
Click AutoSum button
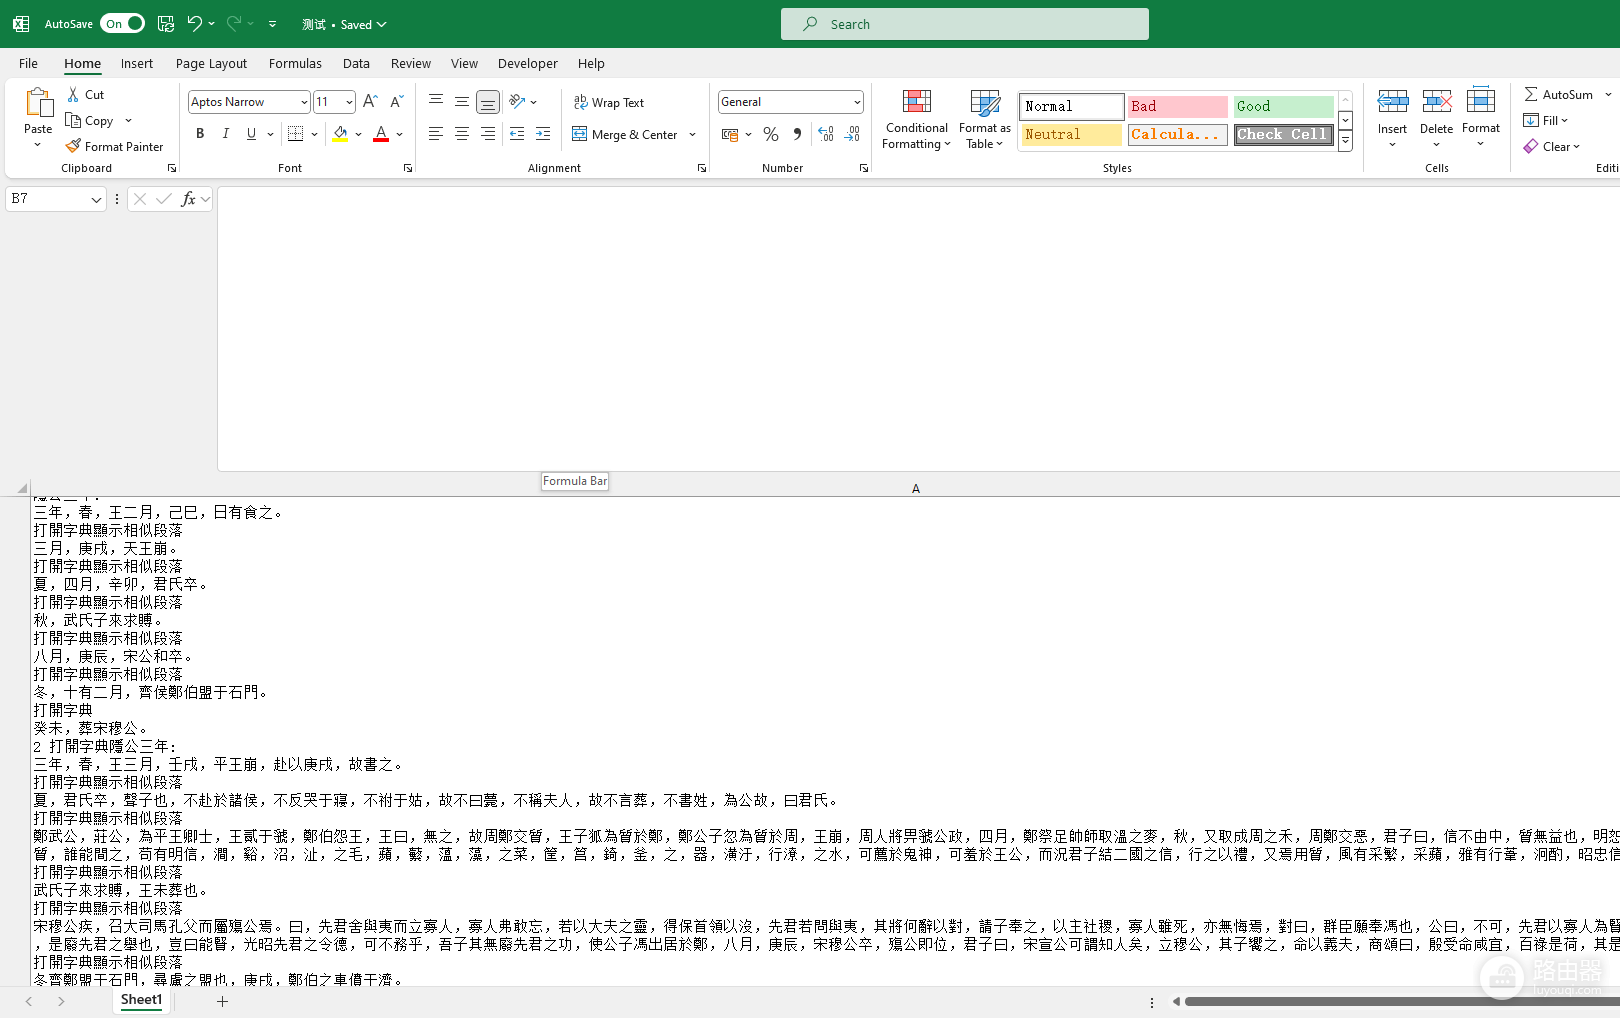pyautogui.click(x=1558, y=94)
